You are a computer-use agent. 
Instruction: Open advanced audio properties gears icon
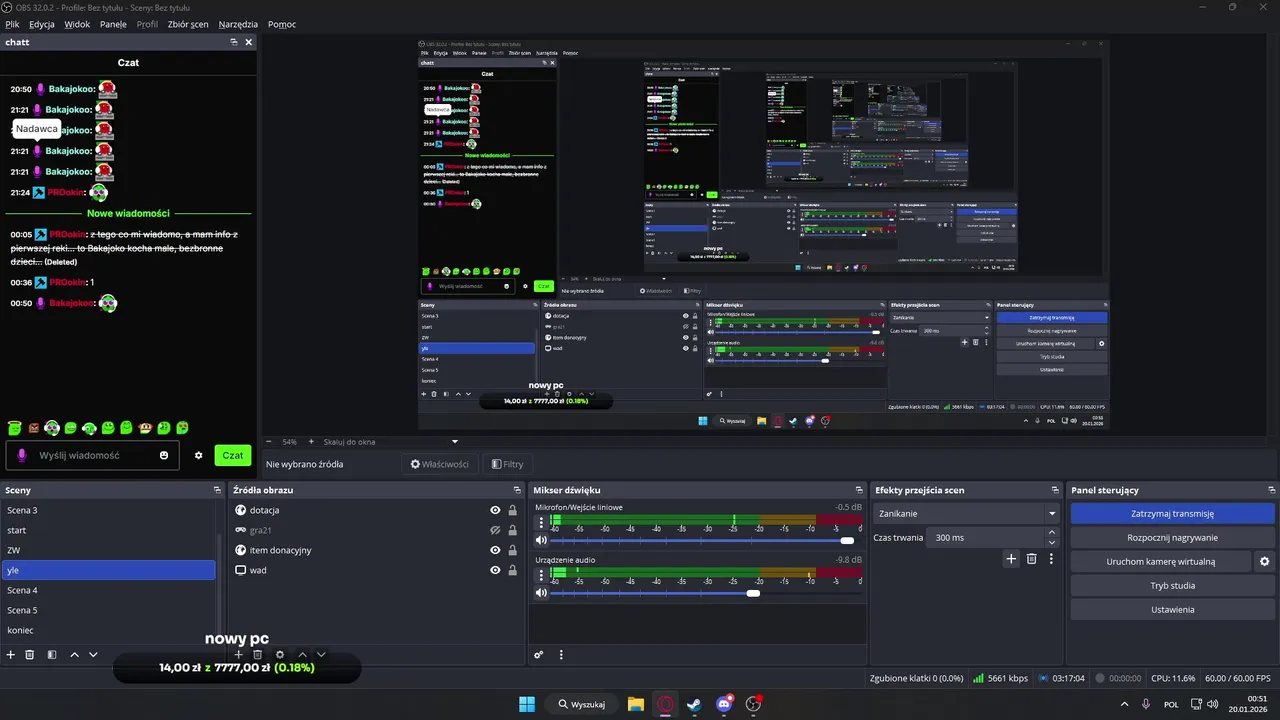click(x=539, y=655)
